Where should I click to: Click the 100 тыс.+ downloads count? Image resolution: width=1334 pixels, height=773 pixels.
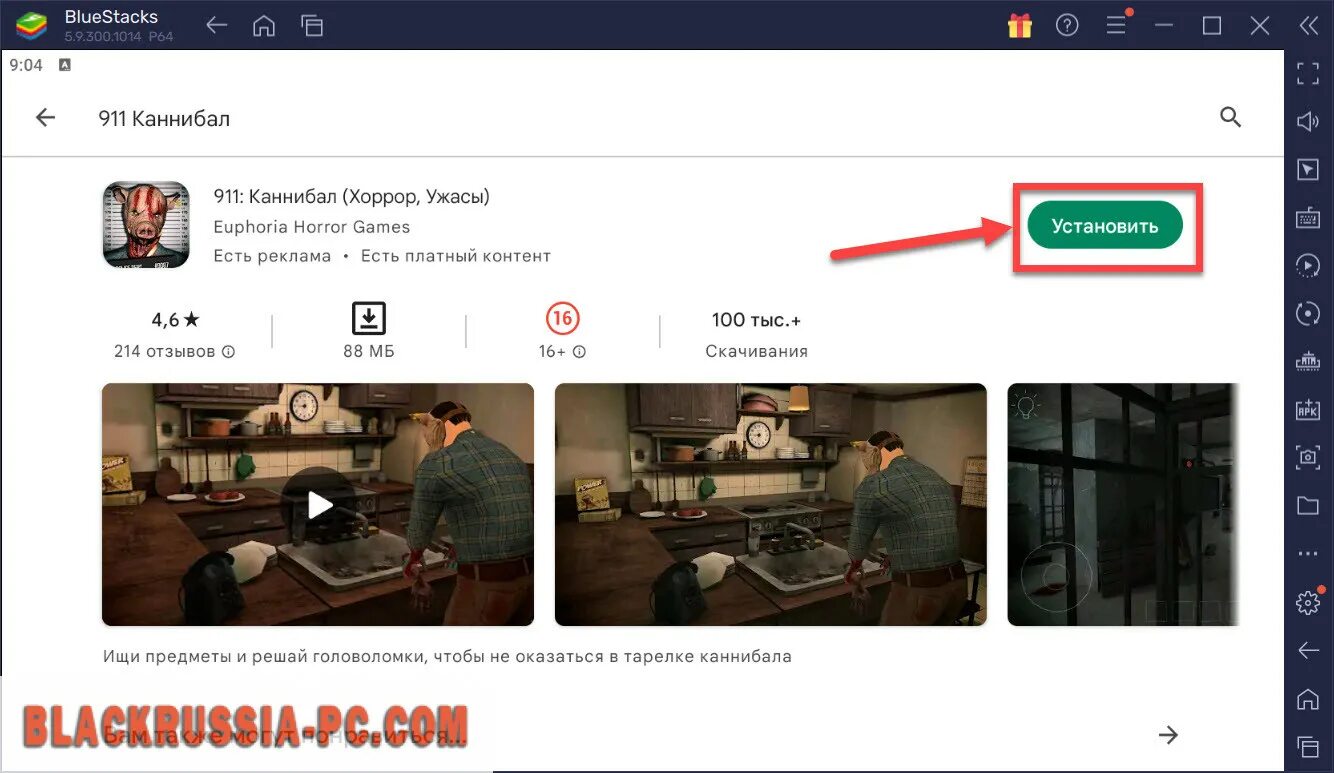(756, 320)
